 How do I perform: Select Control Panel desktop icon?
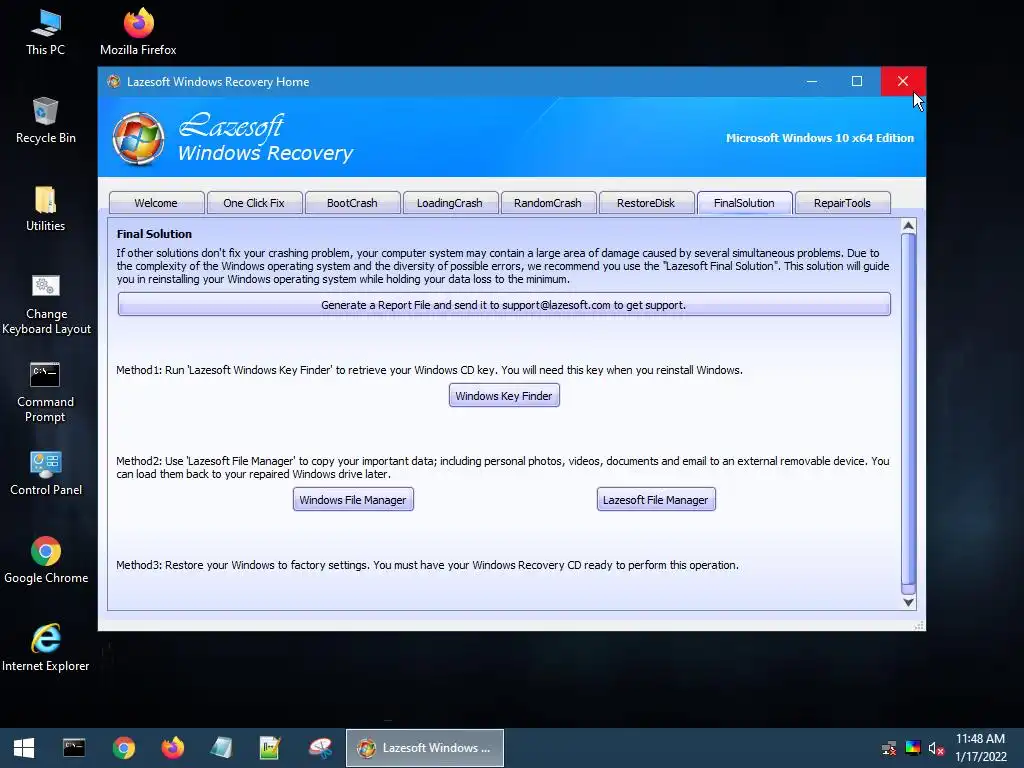(46, 473)
